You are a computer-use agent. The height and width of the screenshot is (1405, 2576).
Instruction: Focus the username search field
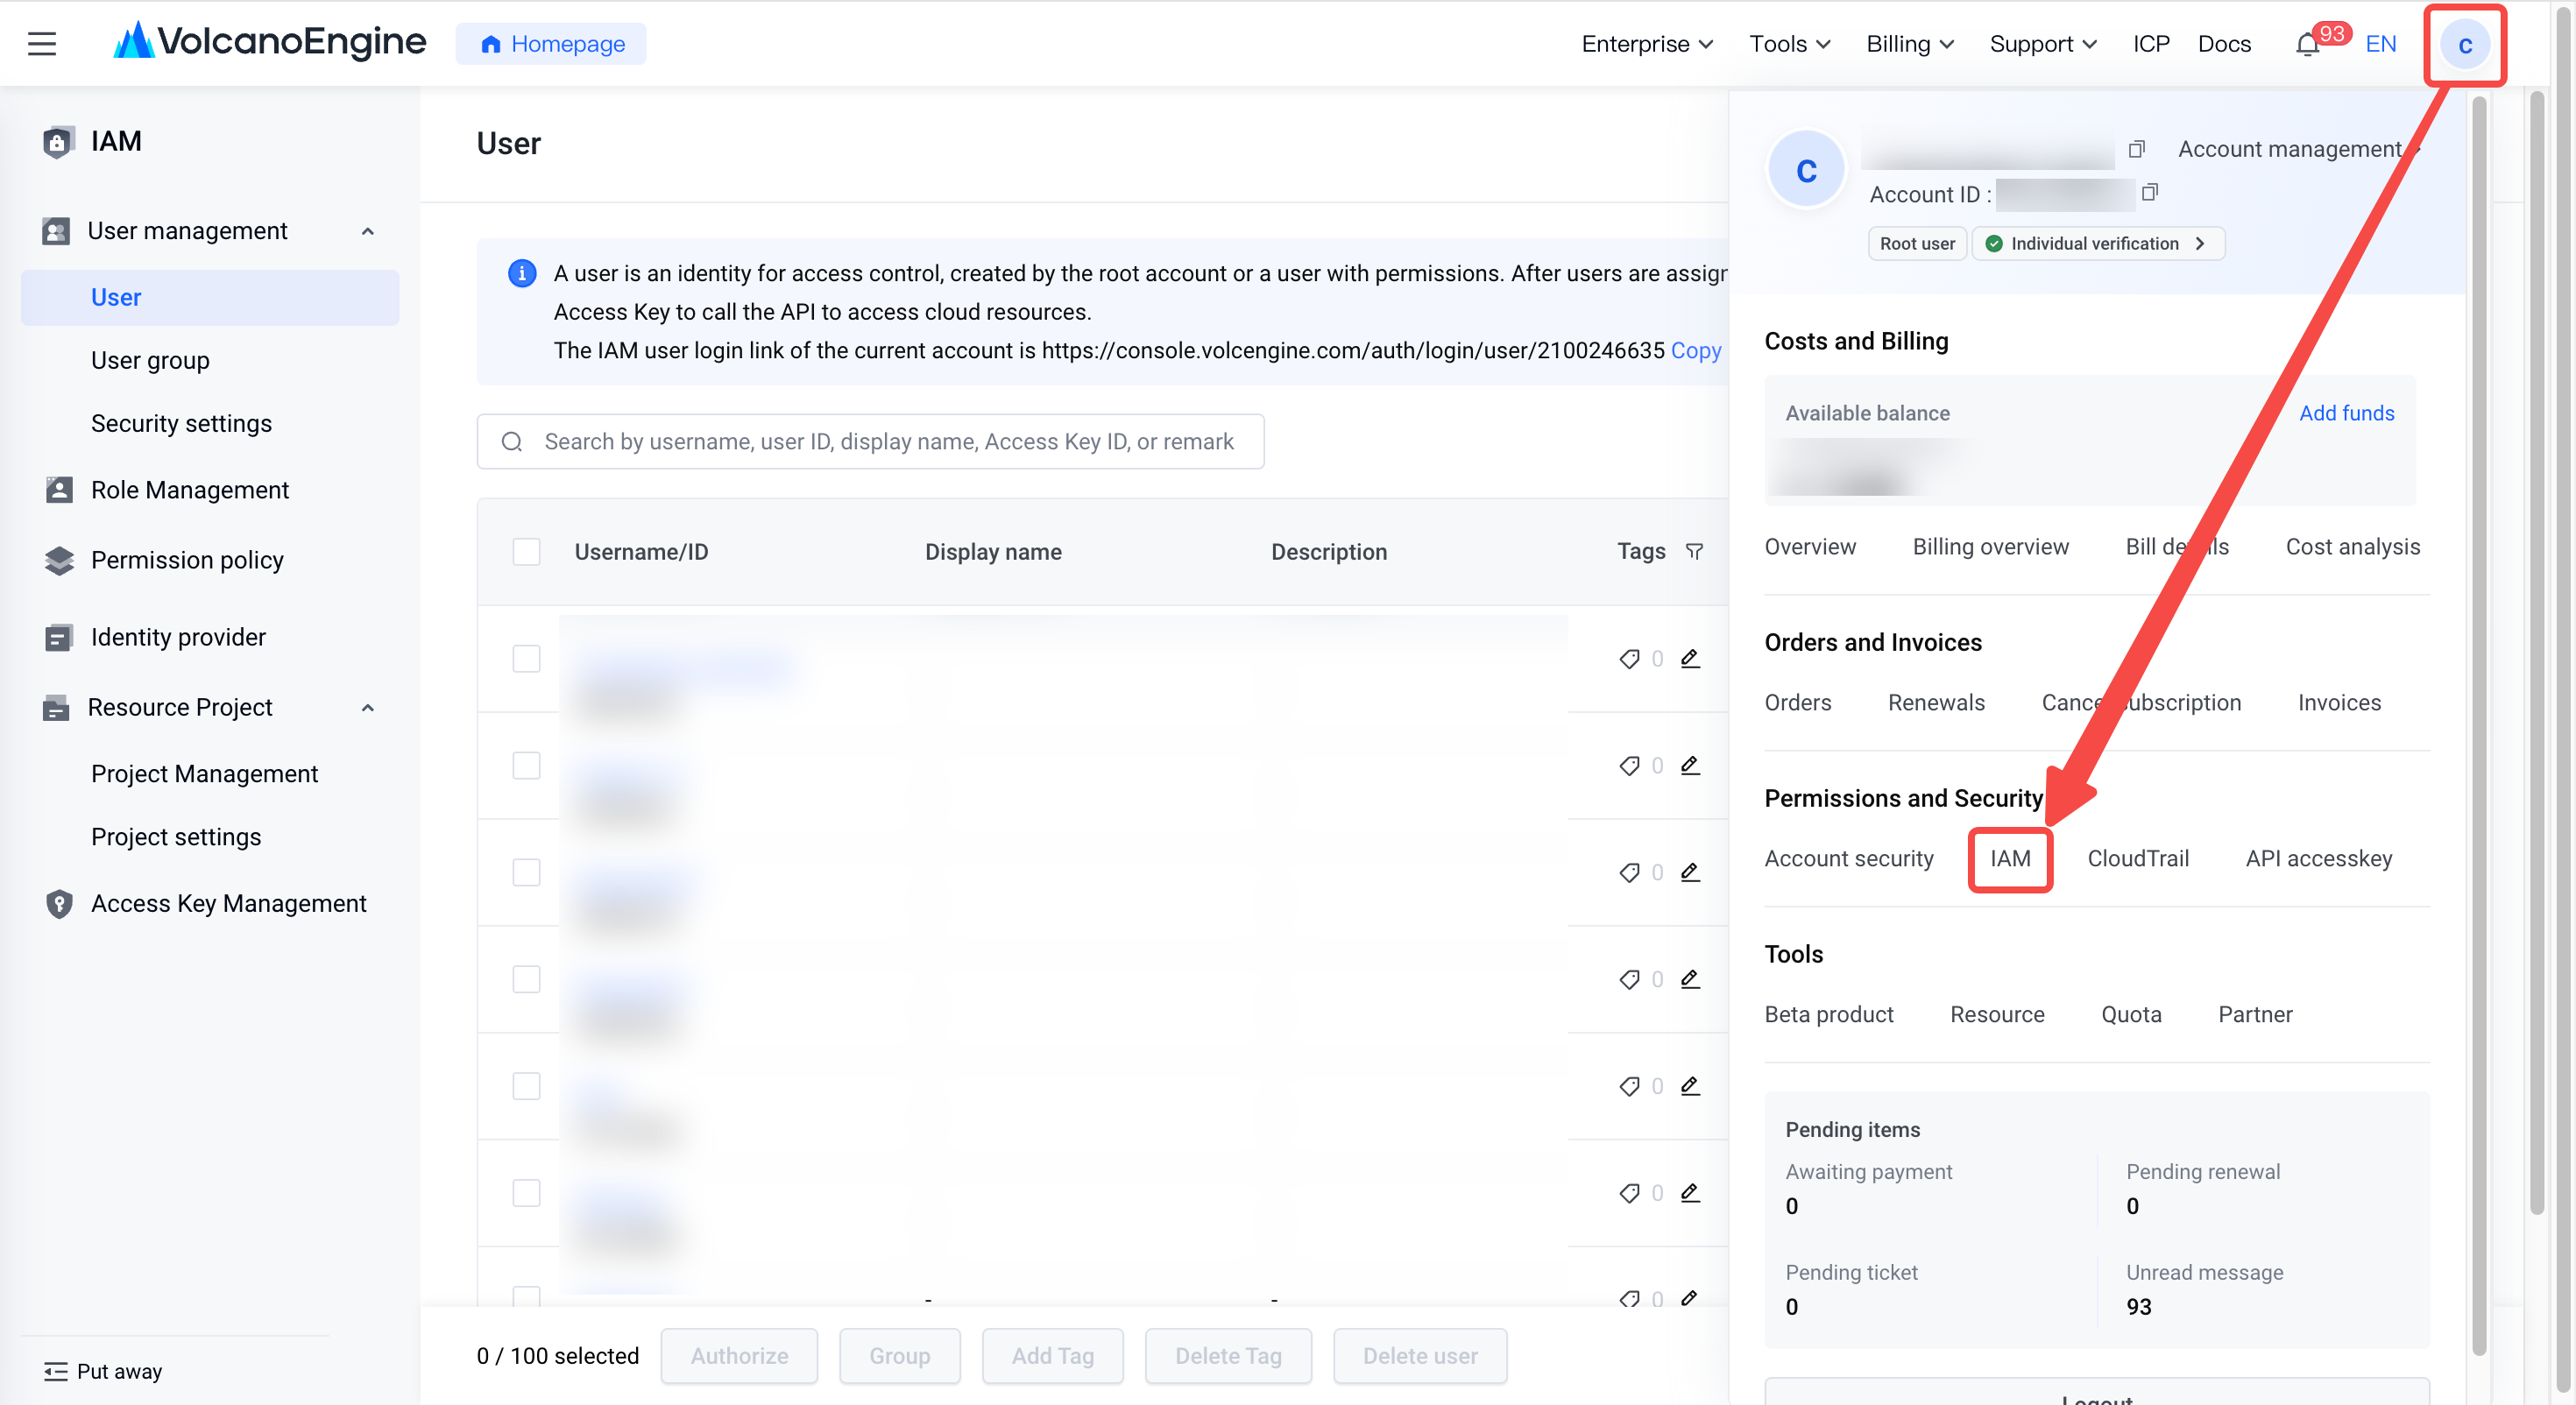click(x=870, y=441)
